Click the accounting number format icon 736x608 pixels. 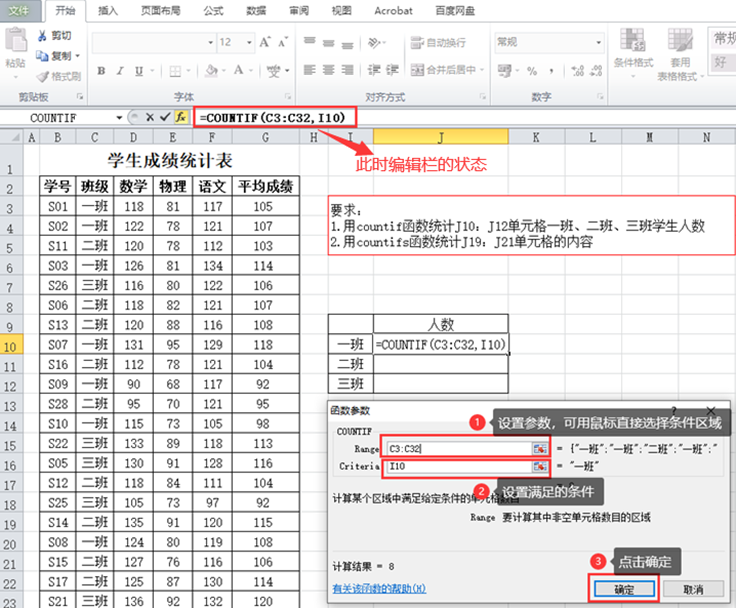pos(505,71)
